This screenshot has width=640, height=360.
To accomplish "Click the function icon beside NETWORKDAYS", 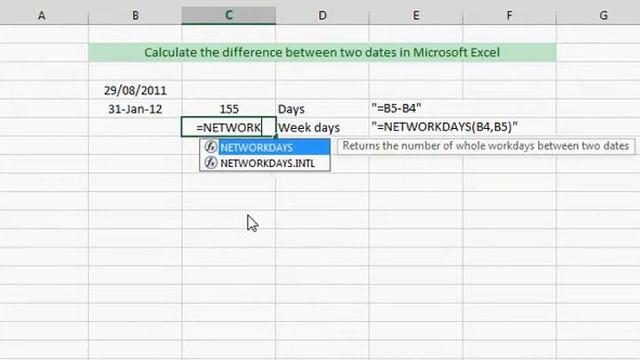I will point(211,147).
